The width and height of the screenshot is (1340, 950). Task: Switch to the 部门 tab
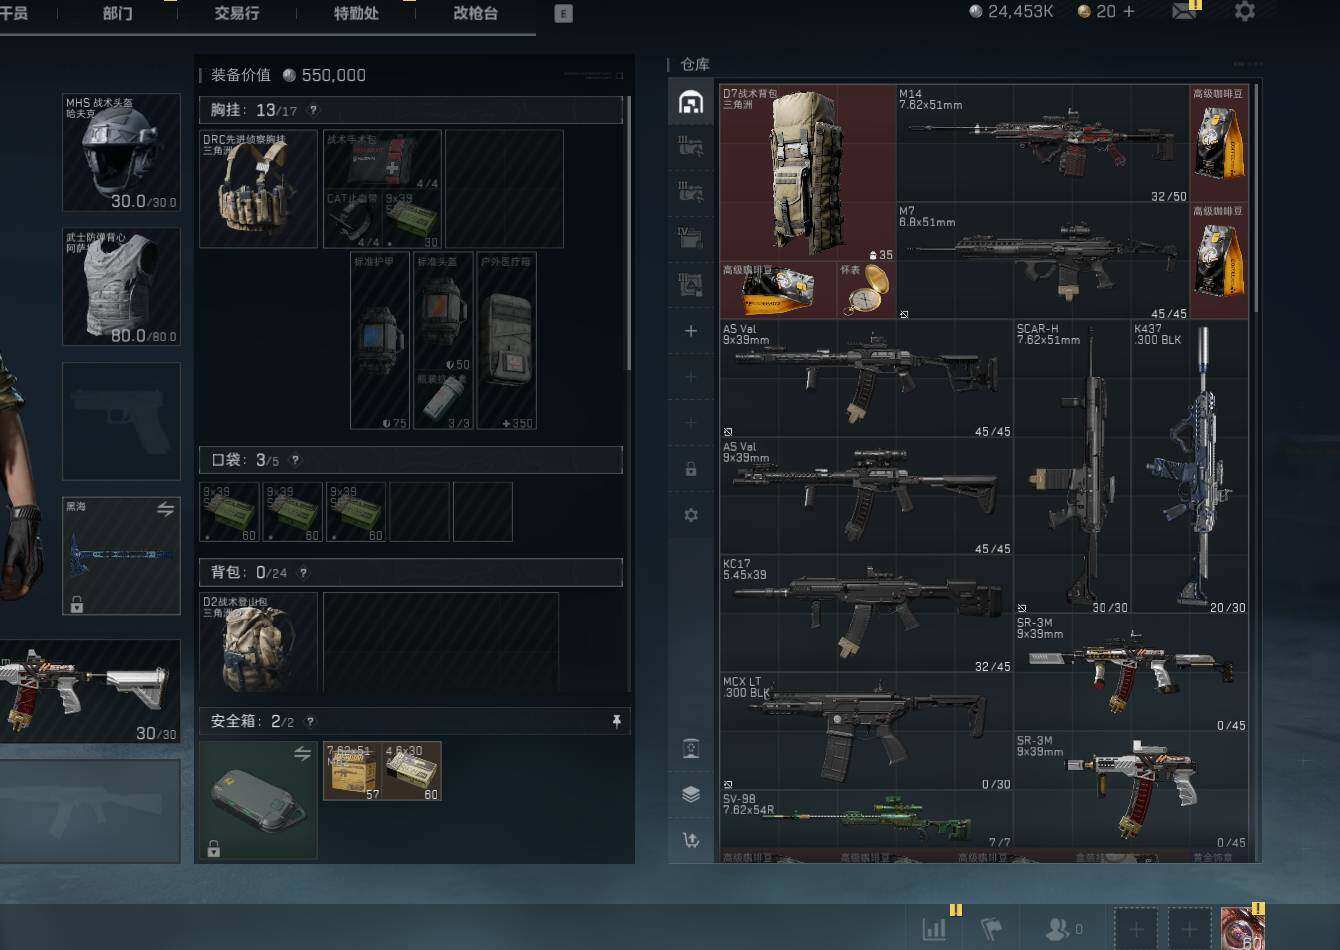click(117, 13)
